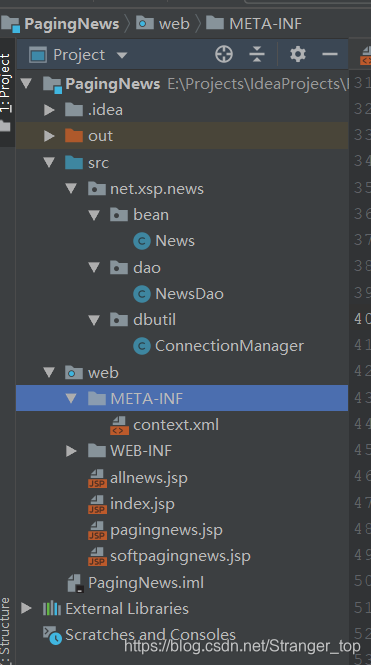Select PagingNews.iml file name
Viewport: 371px width, 665px height.
[x=146, y=583]
